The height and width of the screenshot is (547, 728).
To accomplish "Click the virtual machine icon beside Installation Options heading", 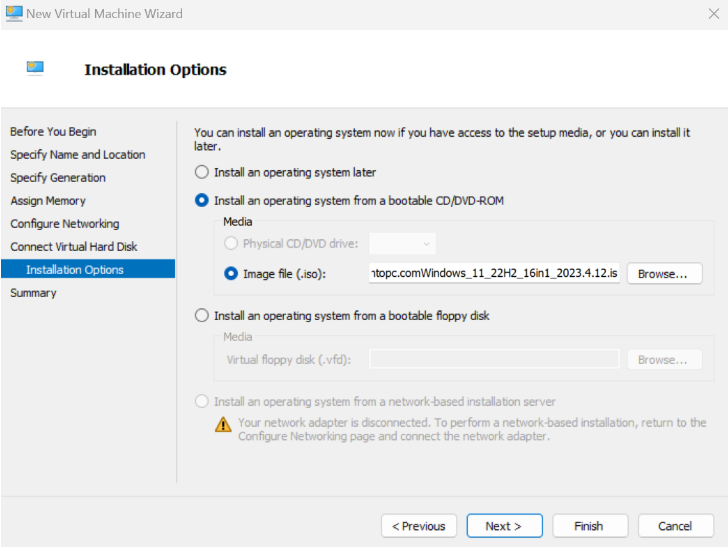I will (x=35, y=68).
